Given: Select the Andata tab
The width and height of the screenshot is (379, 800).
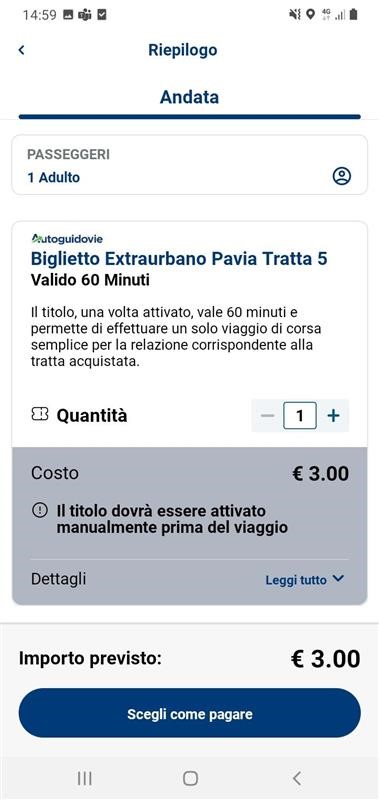Looking at the screenshot, I should (189, 97).
